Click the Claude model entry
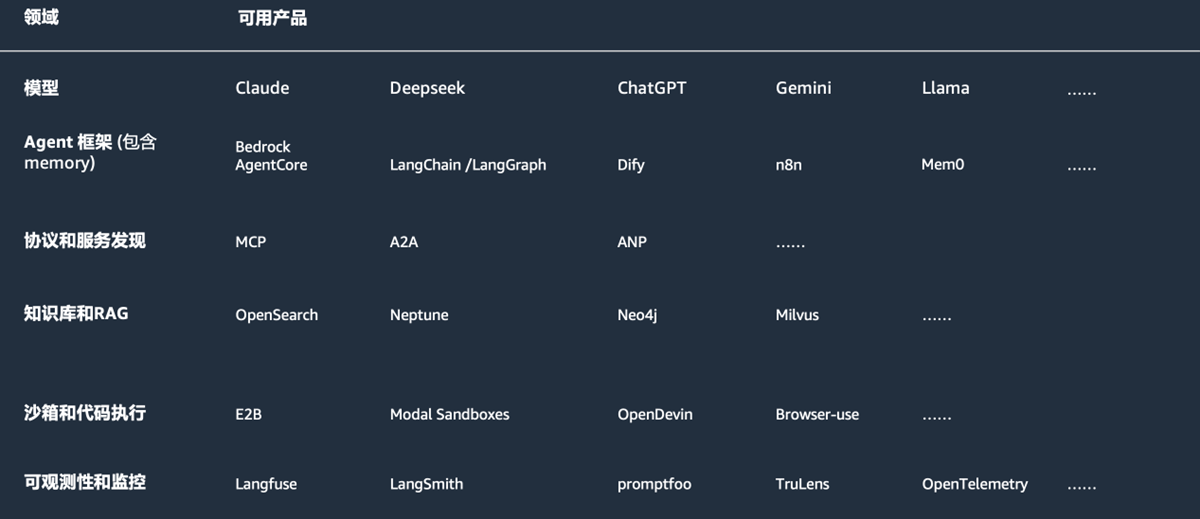 coord(262,88)
